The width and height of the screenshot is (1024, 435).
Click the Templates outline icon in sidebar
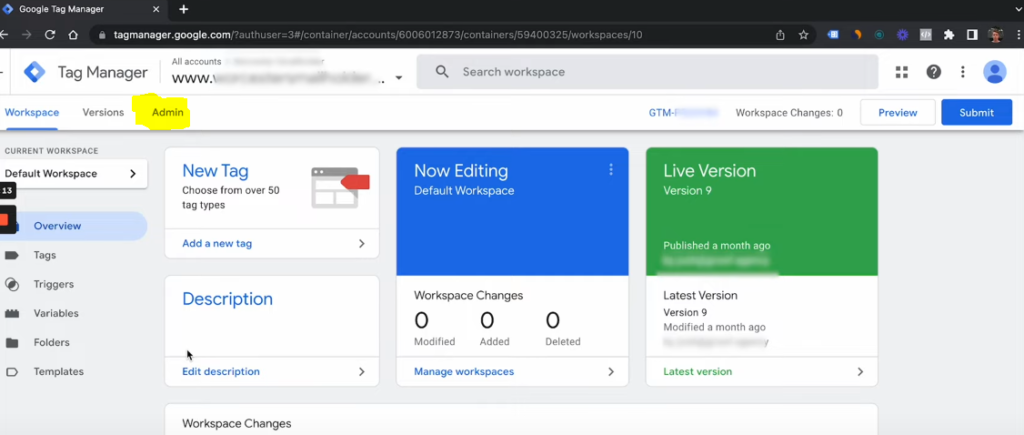pyautogui.click(x=12, y=372)
